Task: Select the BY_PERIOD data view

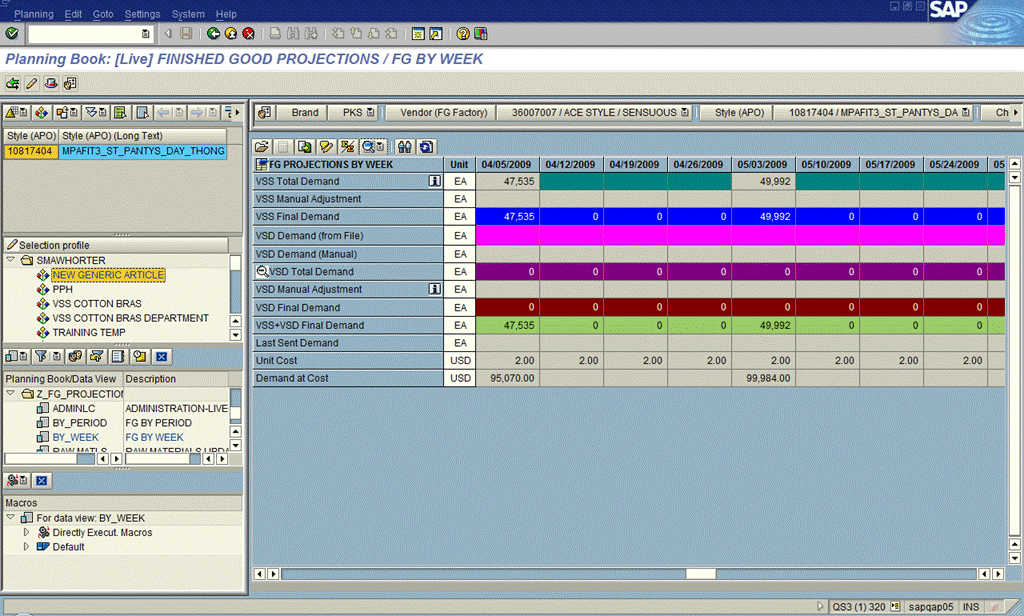Action: point(80,423)
